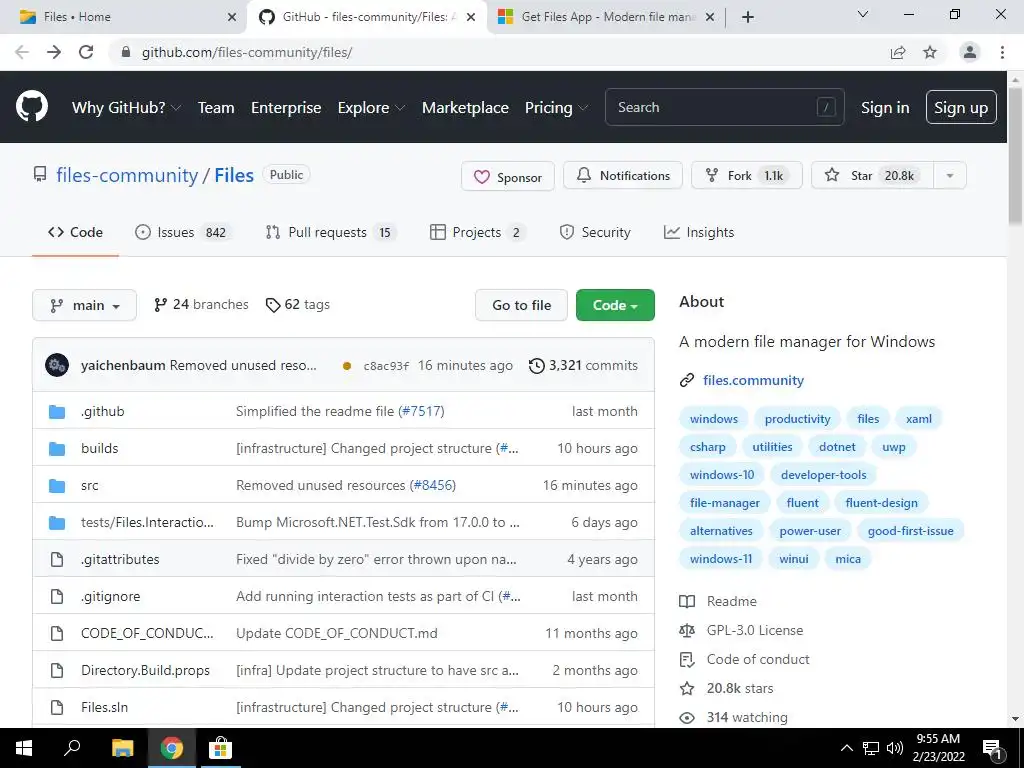Click the share page icon in address bar

(x=898, y=52)
